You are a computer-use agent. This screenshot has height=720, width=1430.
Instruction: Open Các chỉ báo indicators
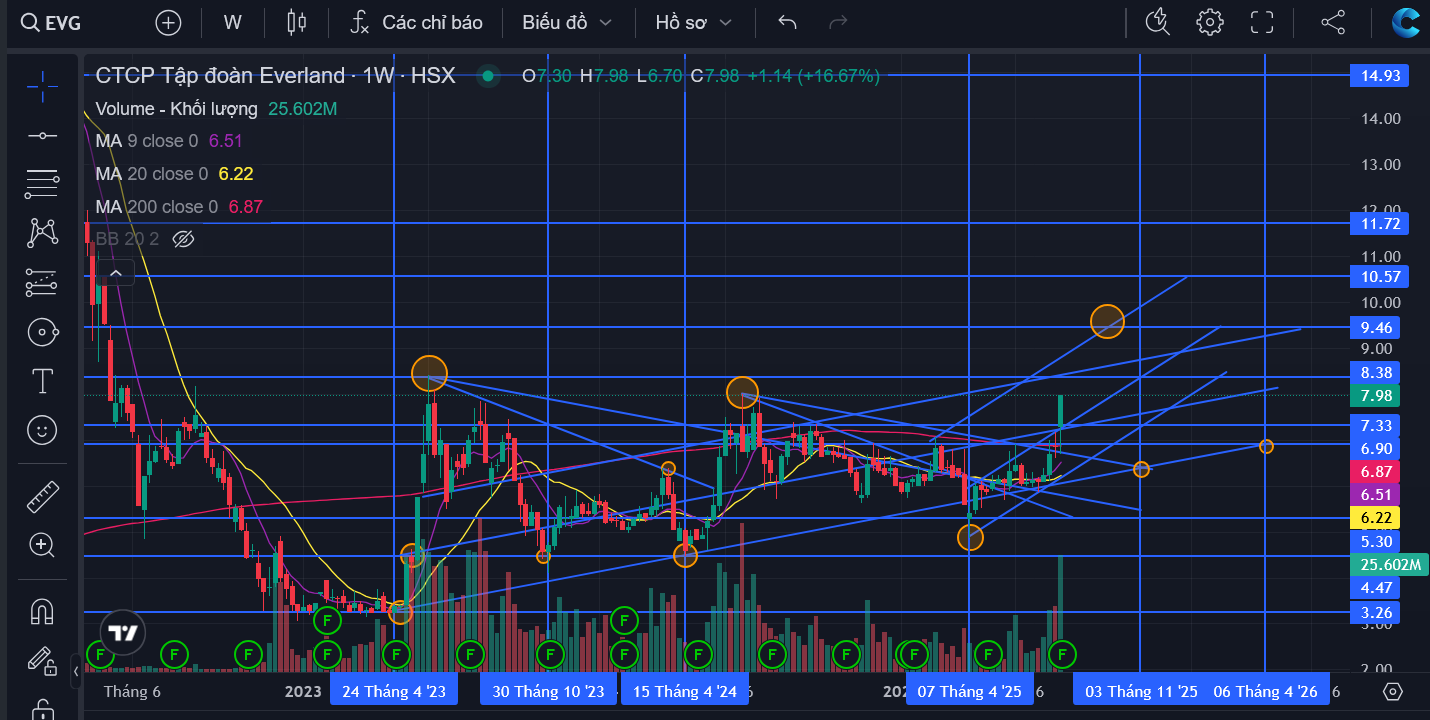(x=417, y=22)
